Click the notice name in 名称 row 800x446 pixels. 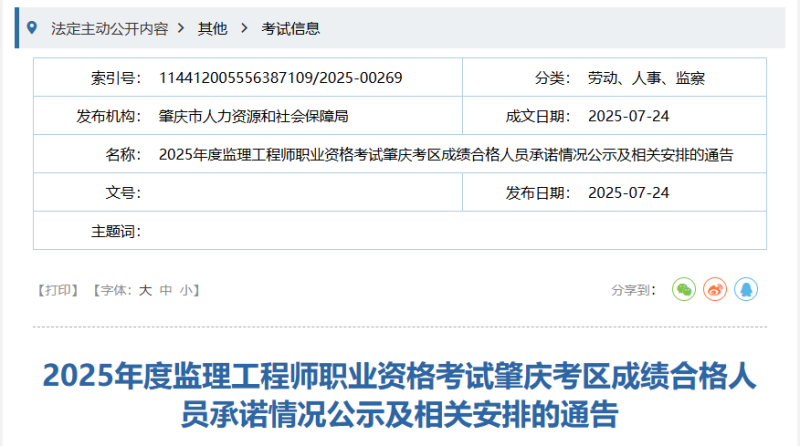click(446, 154)
